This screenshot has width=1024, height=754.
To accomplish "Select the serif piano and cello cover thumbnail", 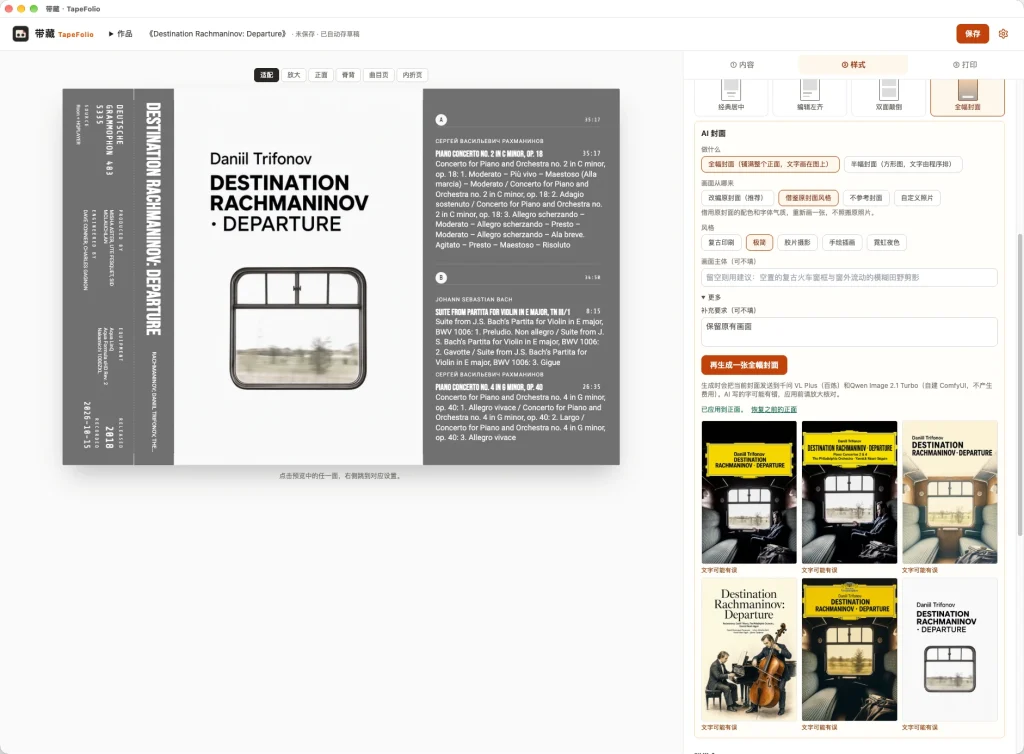I will 749,650.
